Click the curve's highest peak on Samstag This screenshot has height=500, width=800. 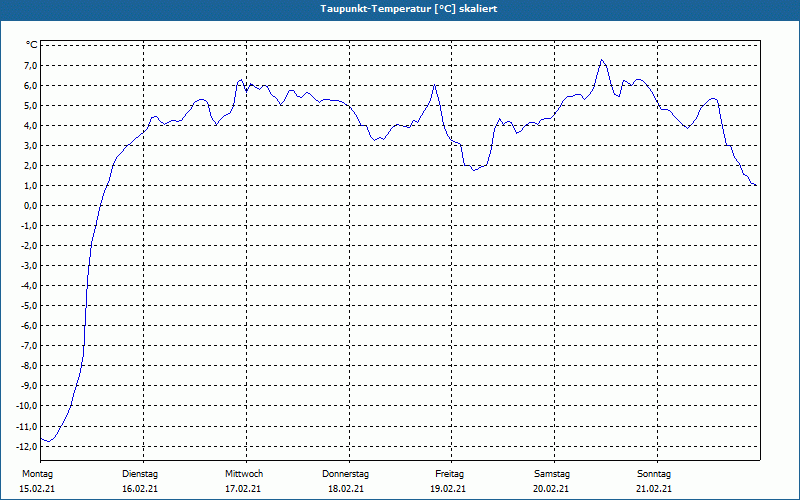pyautogui.click(x=602, y=60)
